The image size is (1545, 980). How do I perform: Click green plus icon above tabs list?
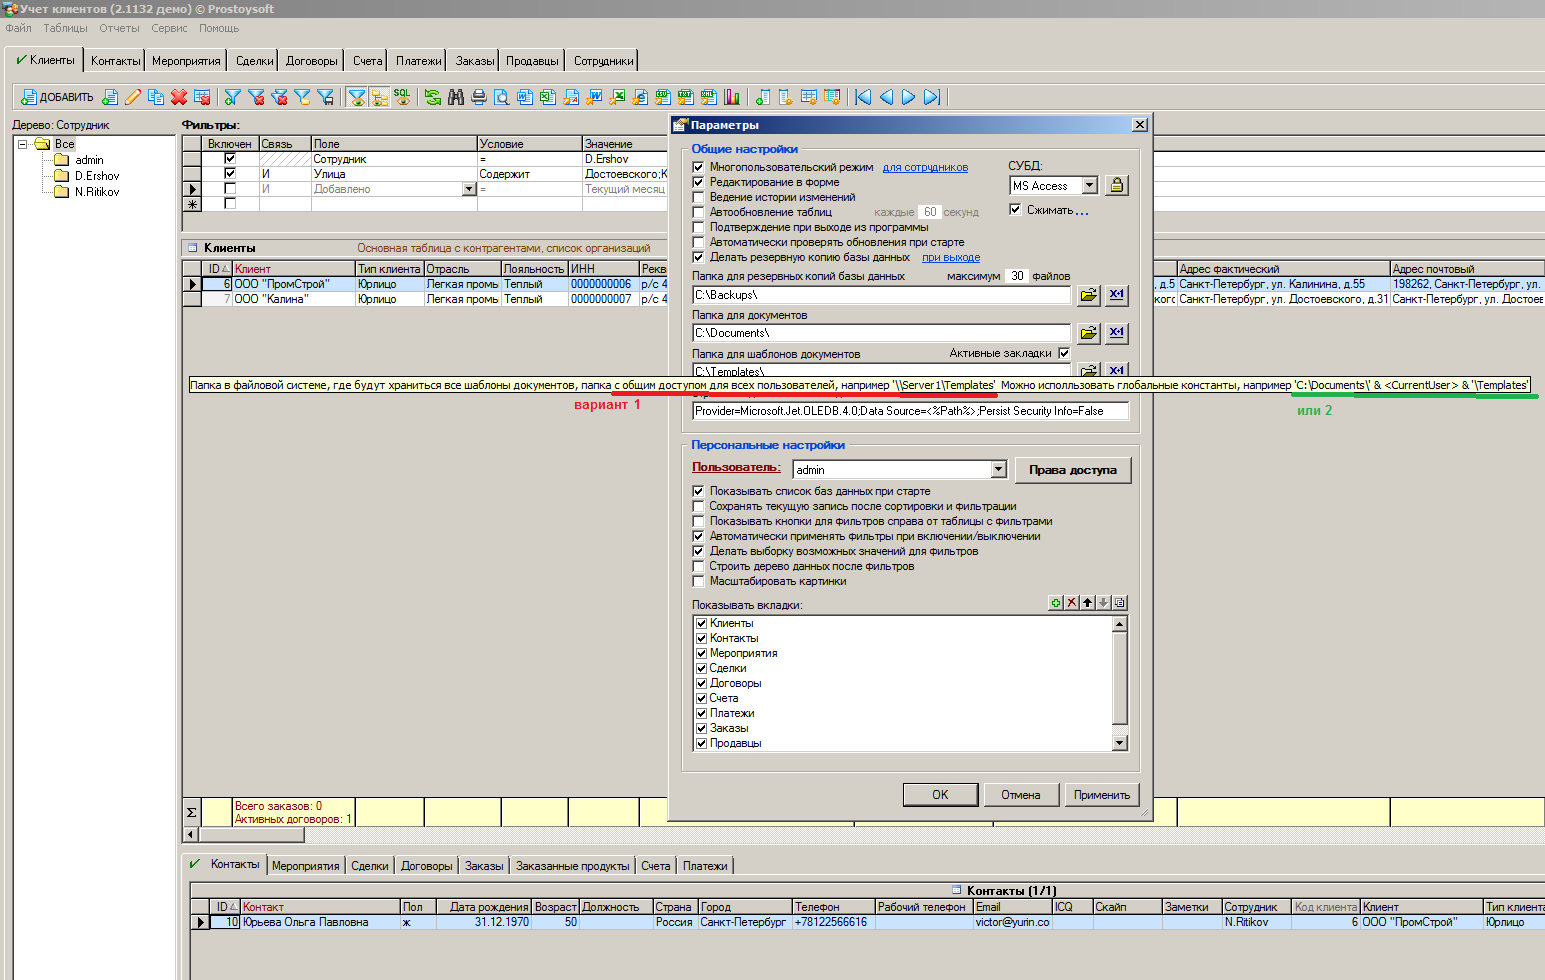pyautogui.click(x=1055, y=603)
